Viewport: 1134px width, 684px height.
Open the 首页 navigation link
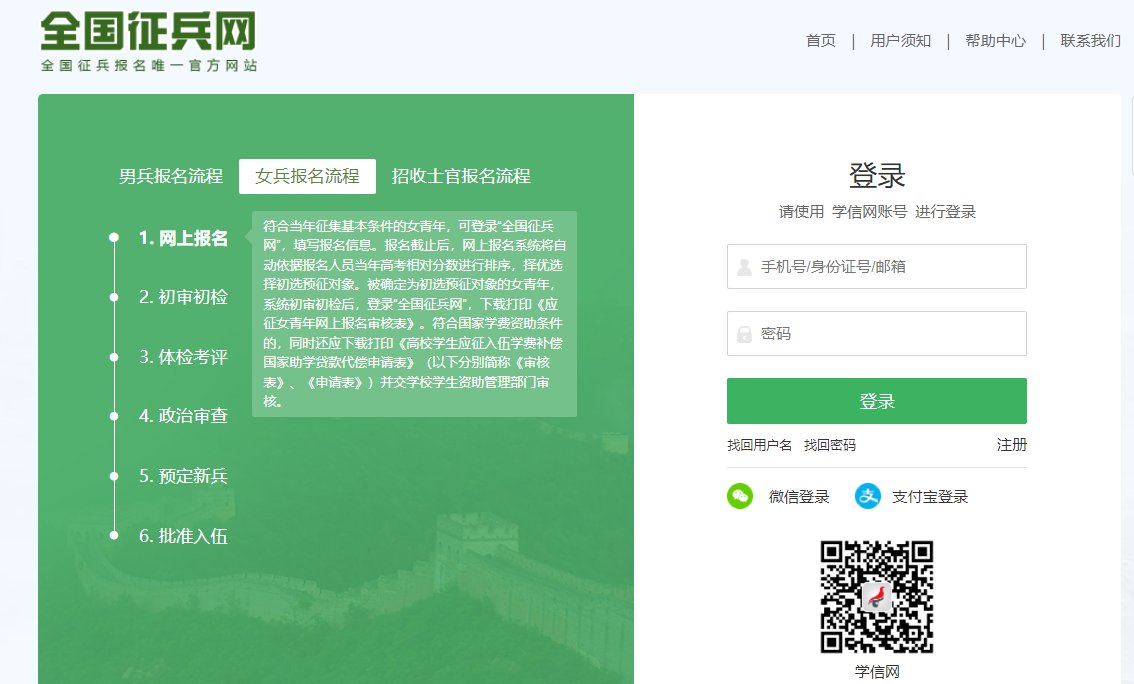(x=821, y=40)
